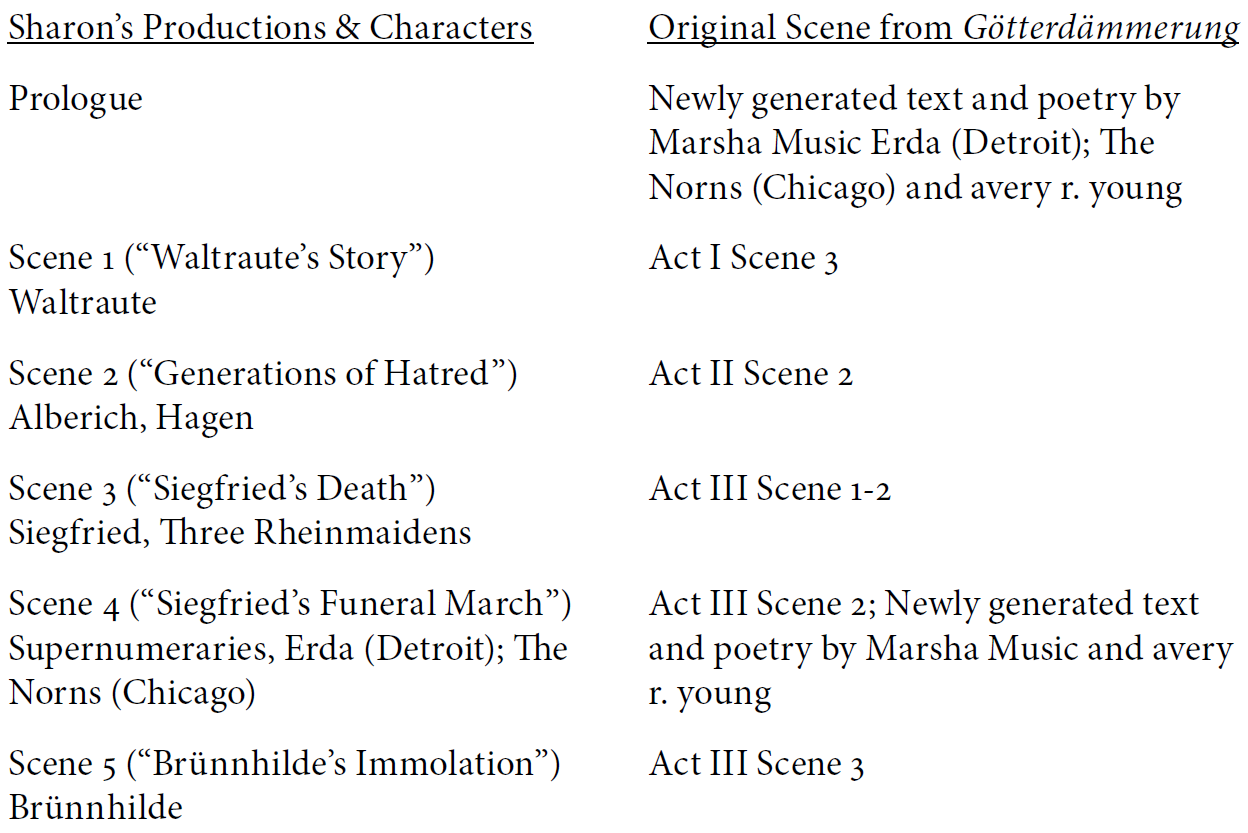Image resolution: width=1248 pixels, height=833 pixels.
Task: Click the "Siegfried, Three Rheinmaidens" line
Action: point(240,533)
